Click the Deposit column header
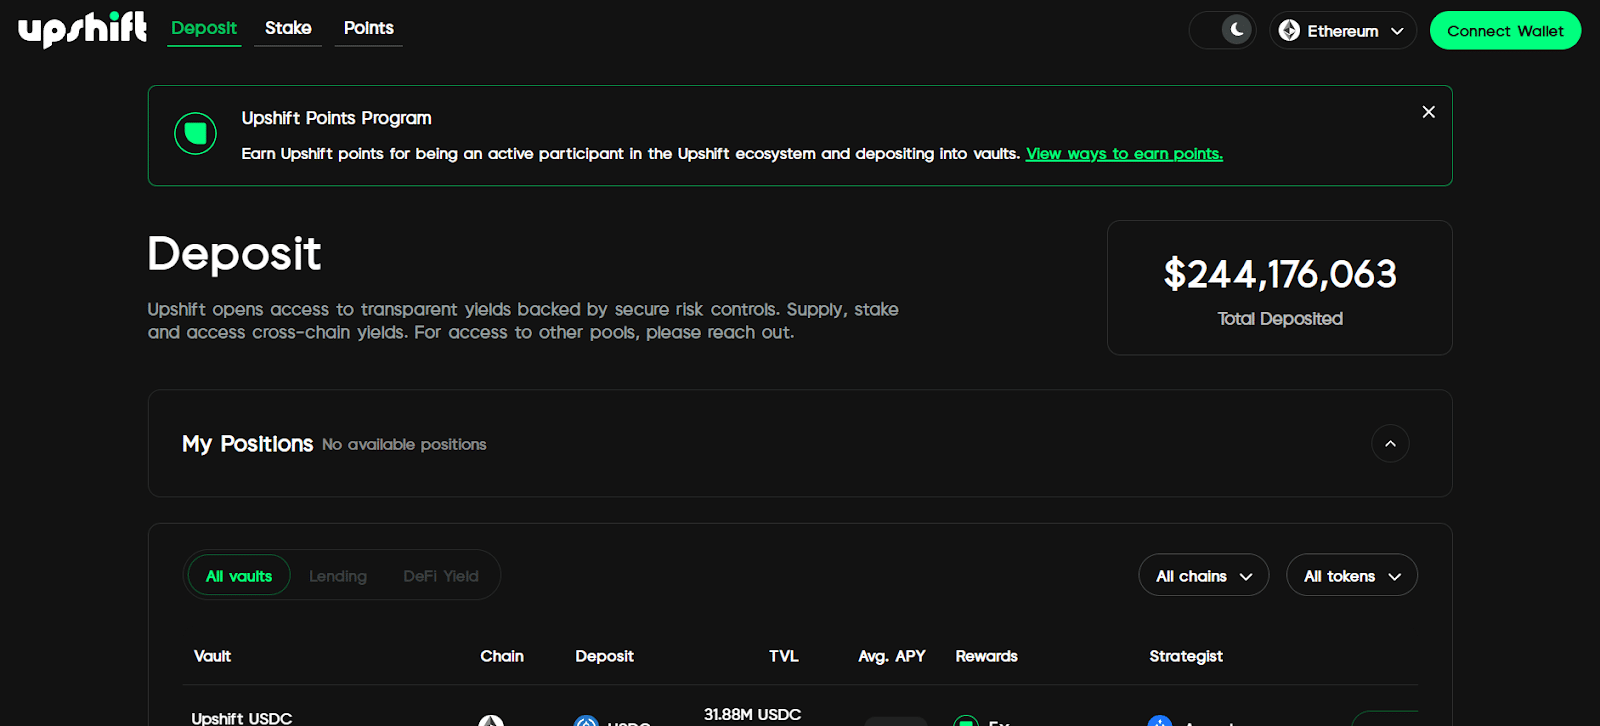Screen dimensions: 1600x726 click(x=604, y=656)
